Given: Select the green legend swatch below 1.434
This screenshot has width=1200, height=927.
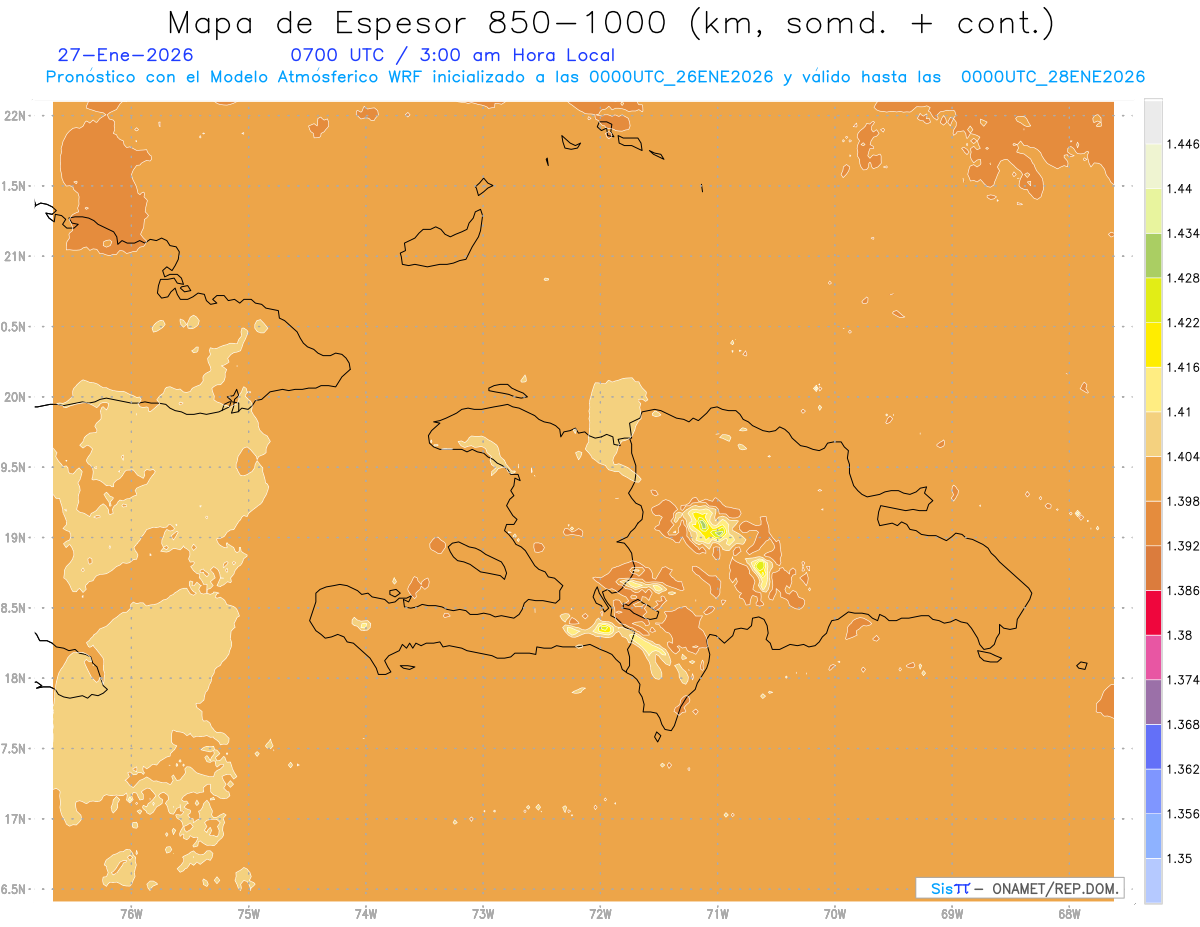Looking at the screenshot, I should coord(1152,256).
